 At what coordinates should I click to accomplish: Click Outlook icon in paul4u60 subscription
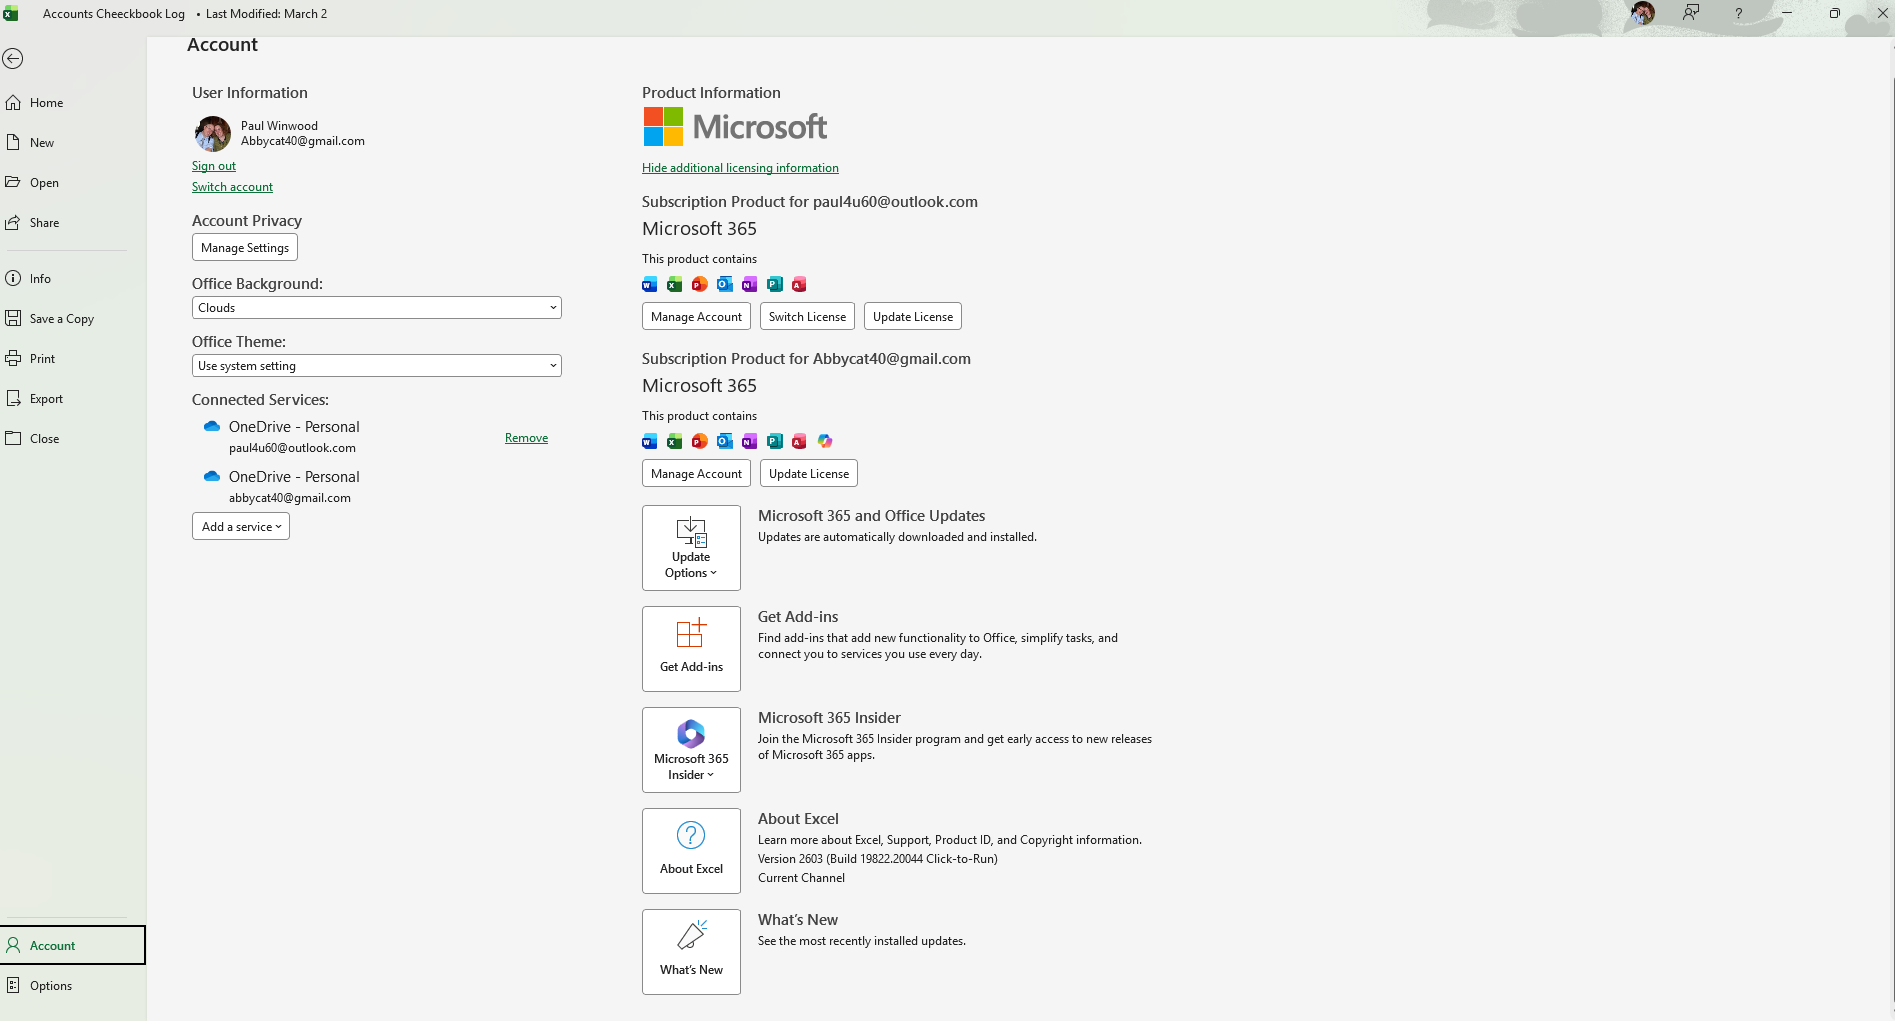(725, 285)
